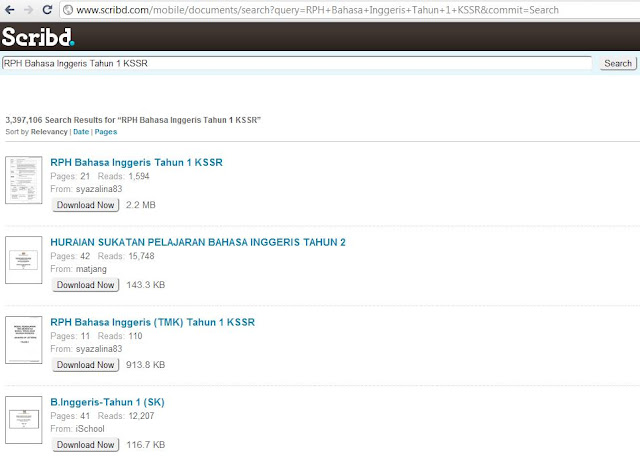Click 'Reads: 1,594' text
640x458 pixels.
[123, 176]
